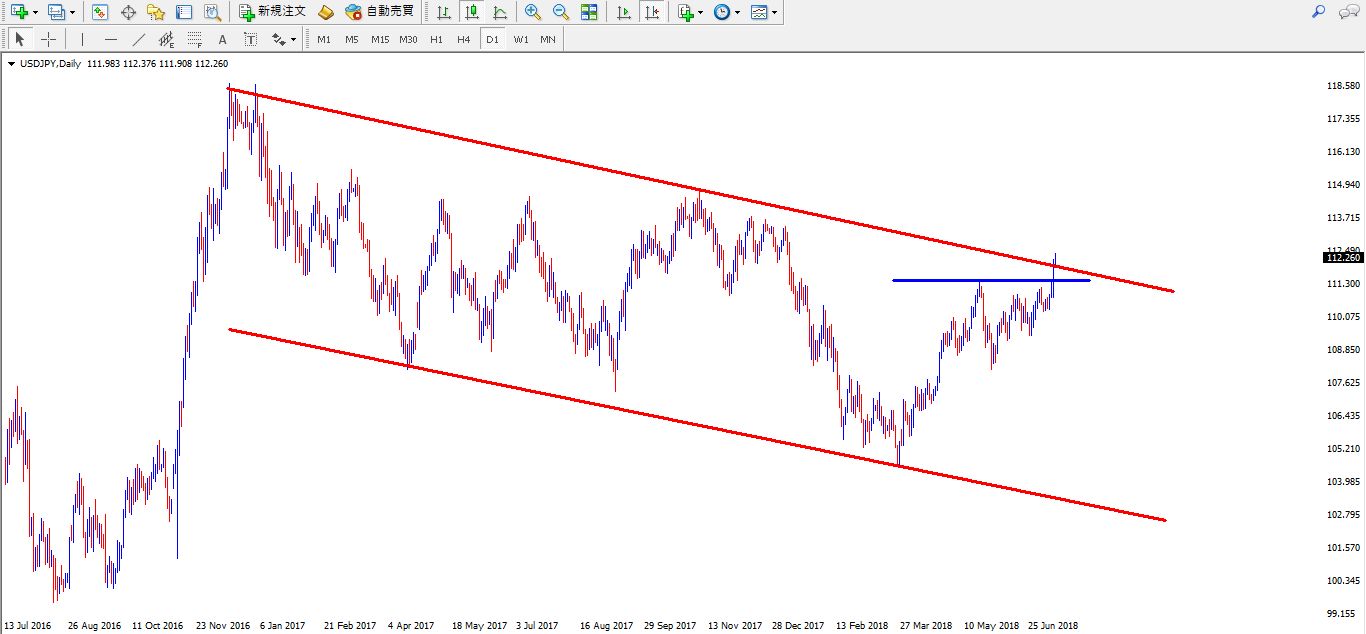Expand the templates dropdown arrow

click(x=775, y=13)
